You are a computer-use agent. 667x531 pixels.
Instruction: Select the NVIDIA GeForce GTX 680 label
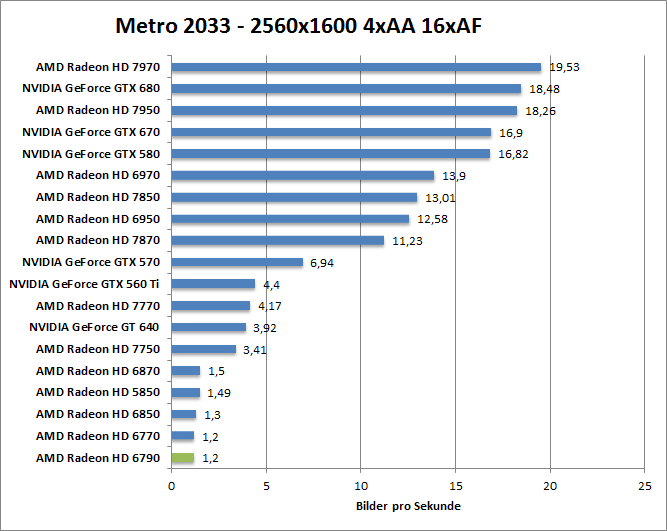91,88
